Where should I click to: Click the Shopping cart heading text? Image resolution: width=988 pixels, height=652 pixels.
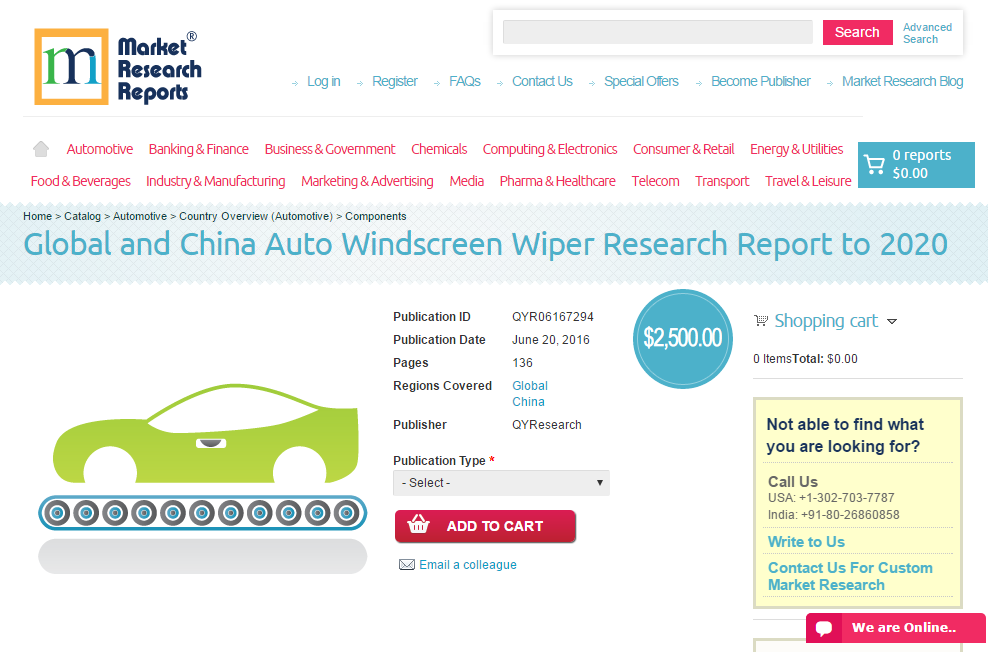point(825,321)
